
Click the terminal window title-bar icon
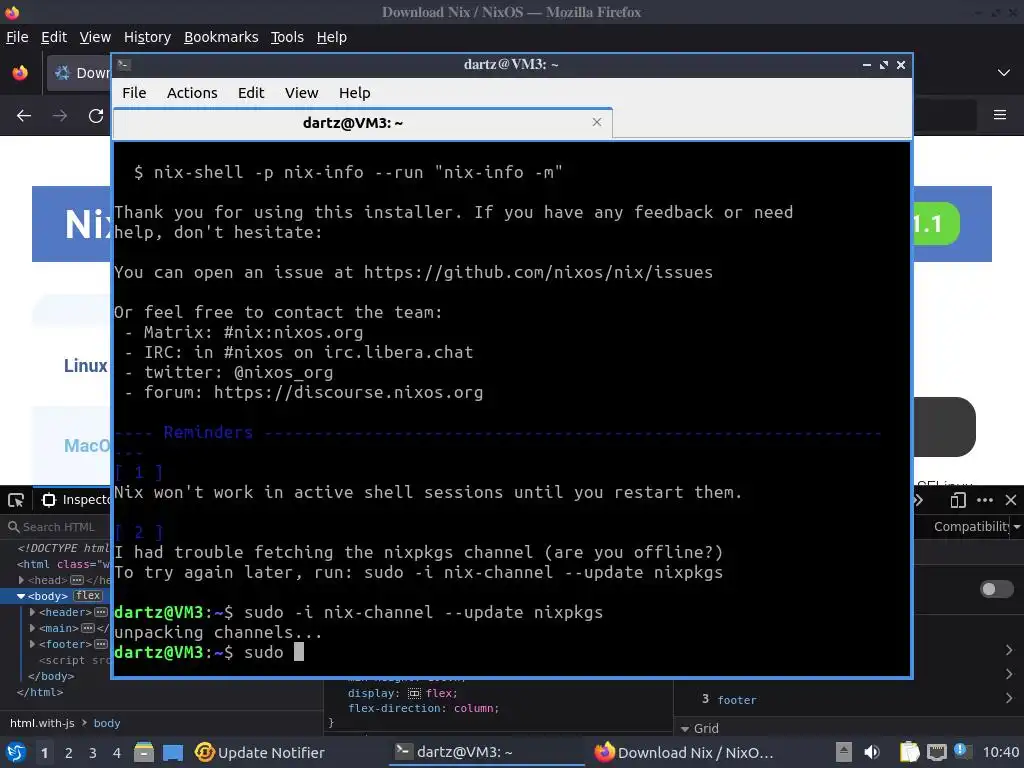[x=124, y=65]
